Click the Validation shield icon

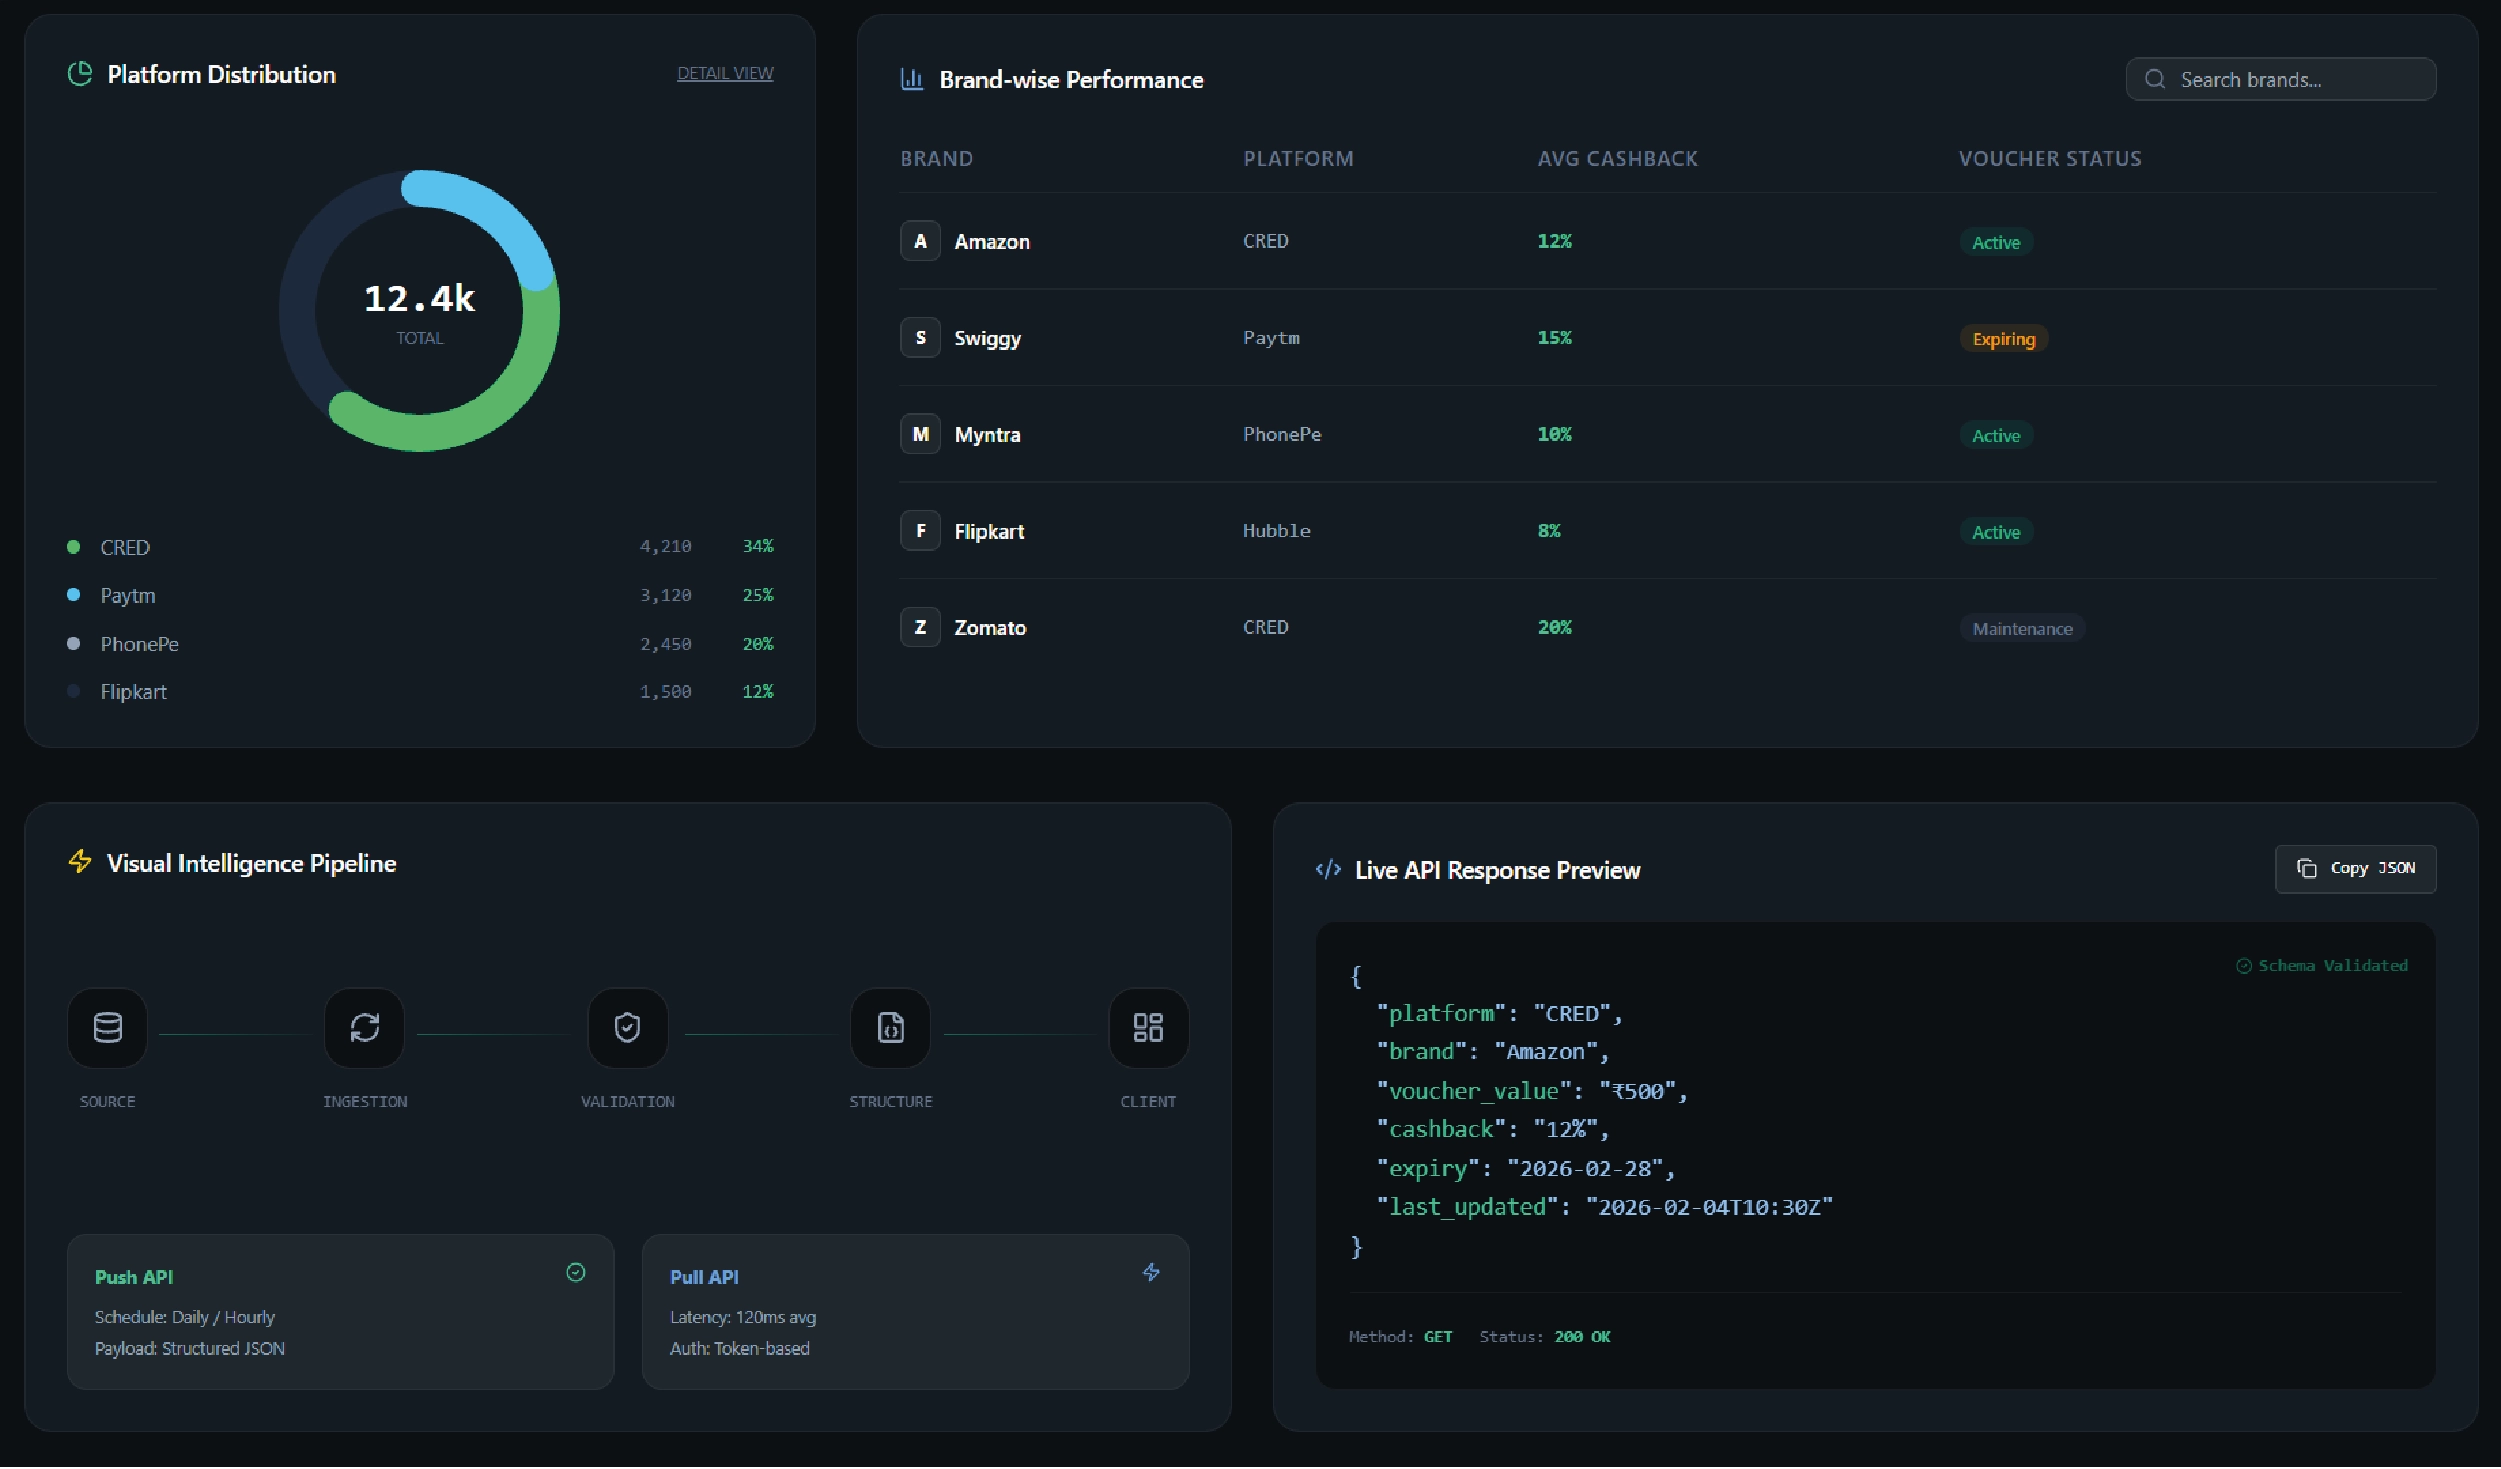pos(627,1027)
